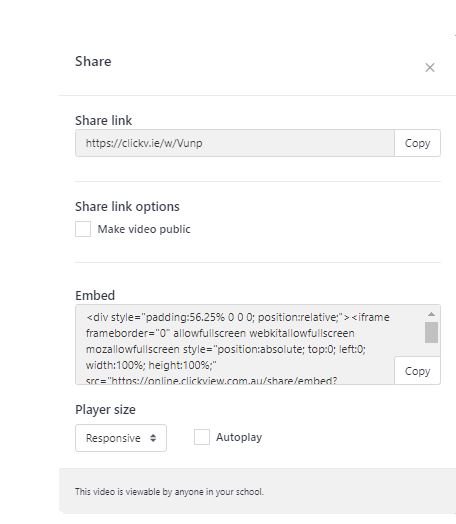The height and width of the screenshot is (524, 456).
Task: Click the embed scrollbar track below the thumb
Action: pos(431,349)
